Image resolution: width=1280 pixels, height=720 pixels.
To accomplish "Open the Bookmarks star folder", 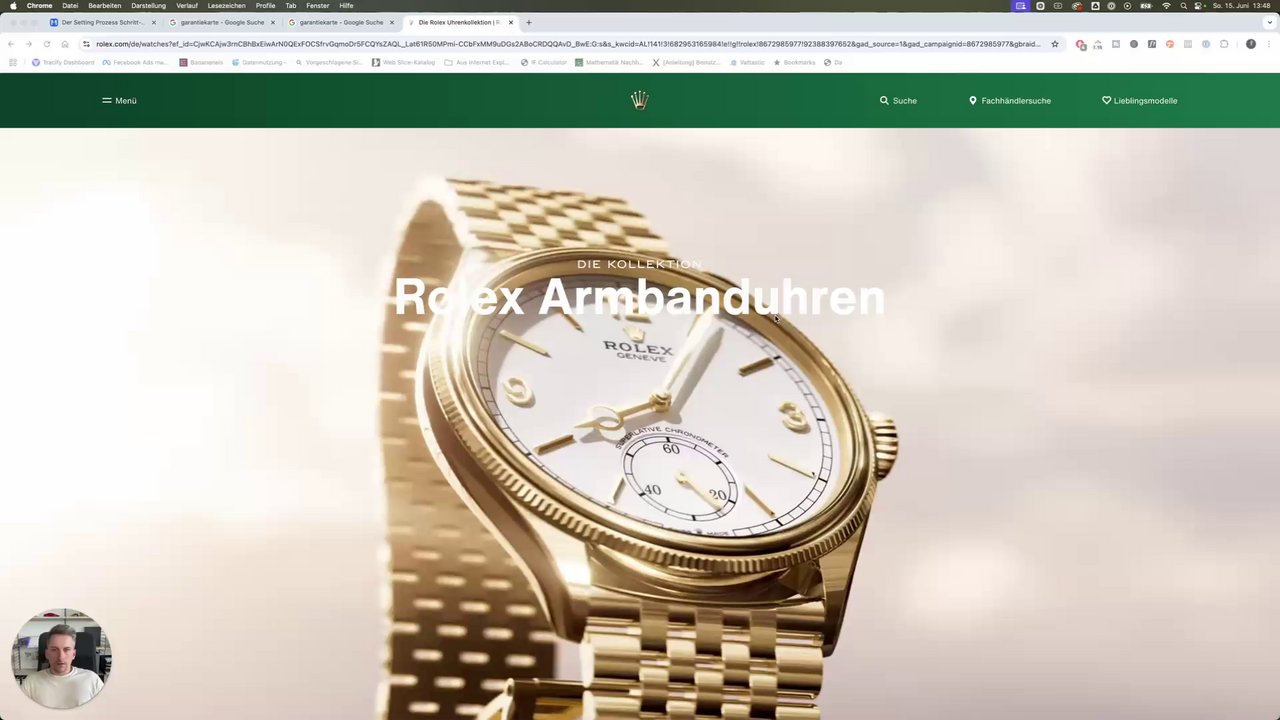I will point(794,62).
